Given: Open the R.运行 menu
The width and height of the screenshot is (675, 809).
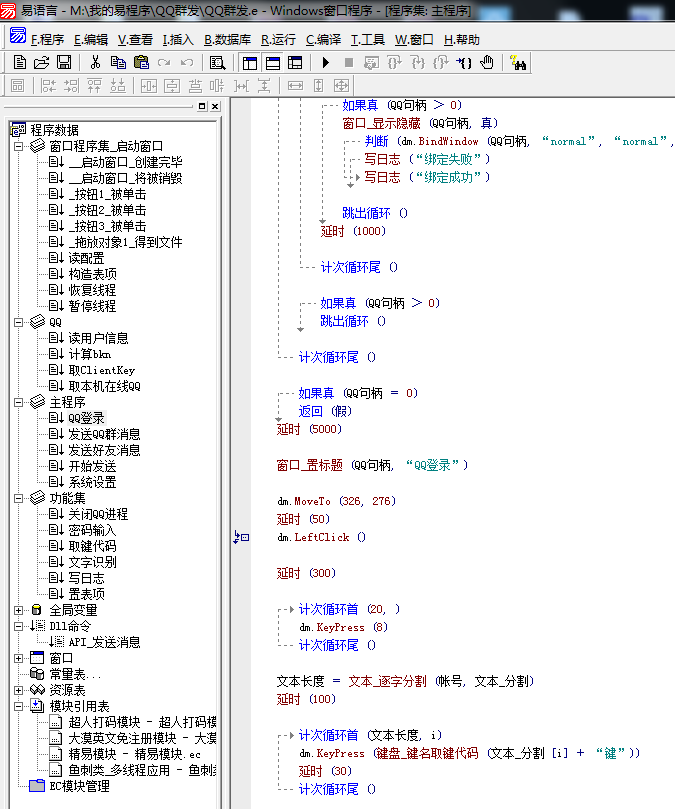Looking at the screenshot, I should (x=278, y=40).
